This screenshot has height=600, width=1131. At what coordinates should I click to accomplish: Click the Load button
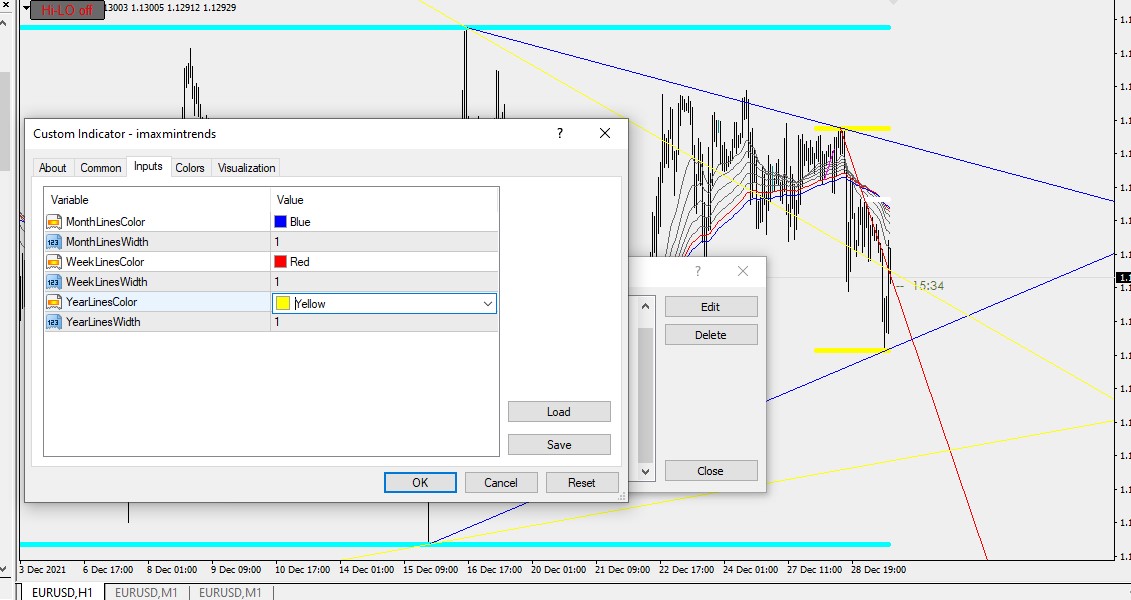pos(559,412)
